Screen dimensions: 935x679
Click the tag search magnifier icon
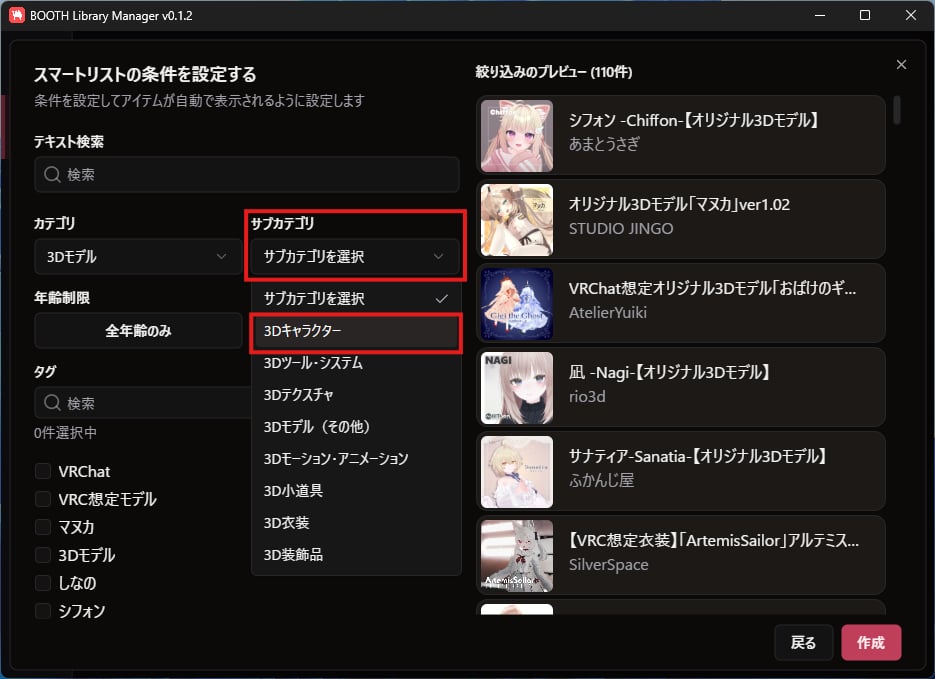click(x=52, y=403)
